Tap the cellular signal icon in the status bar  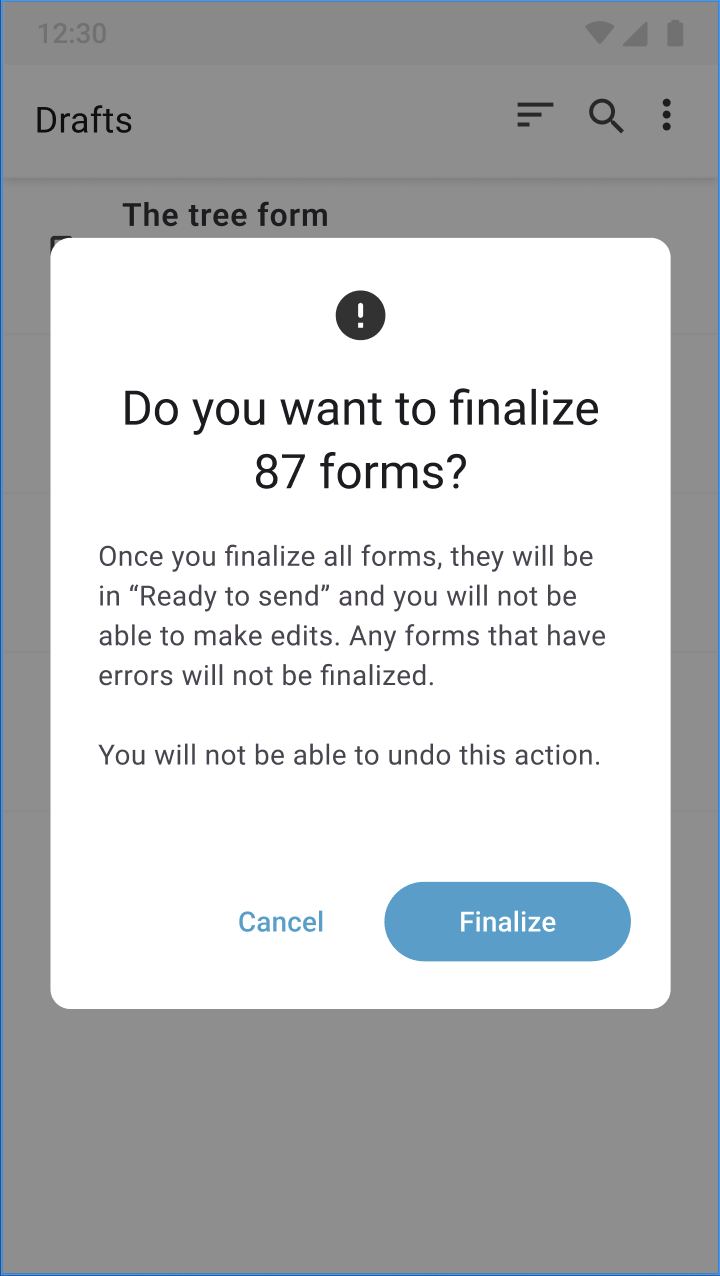point(634,33)
